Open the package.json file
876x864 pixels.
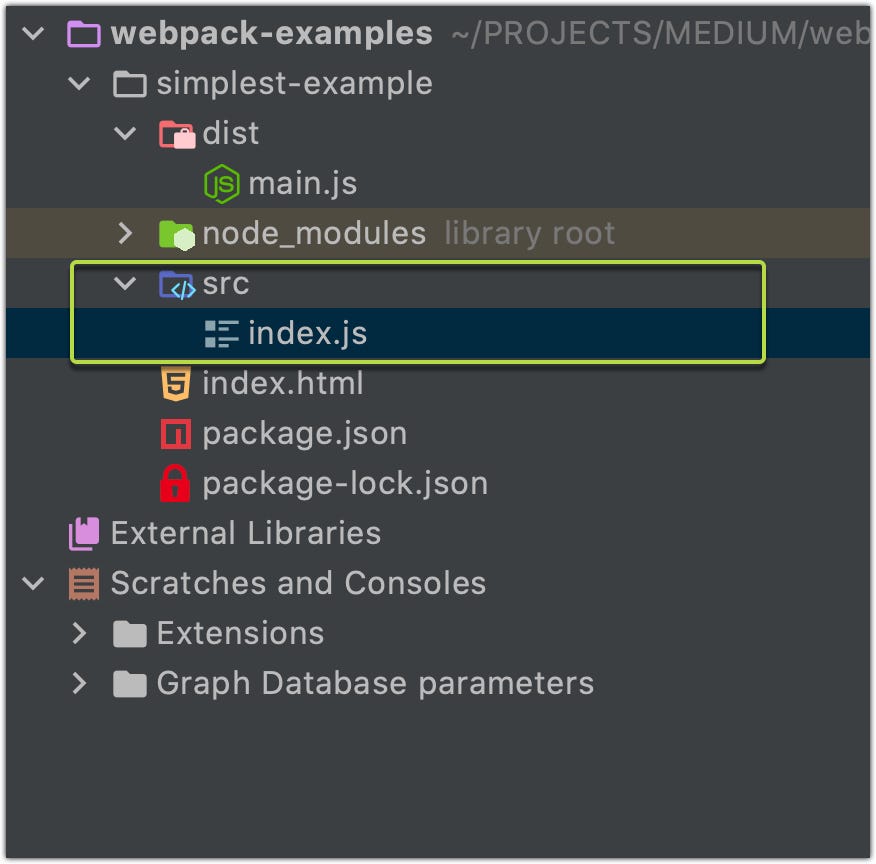[x=303, y=433]
